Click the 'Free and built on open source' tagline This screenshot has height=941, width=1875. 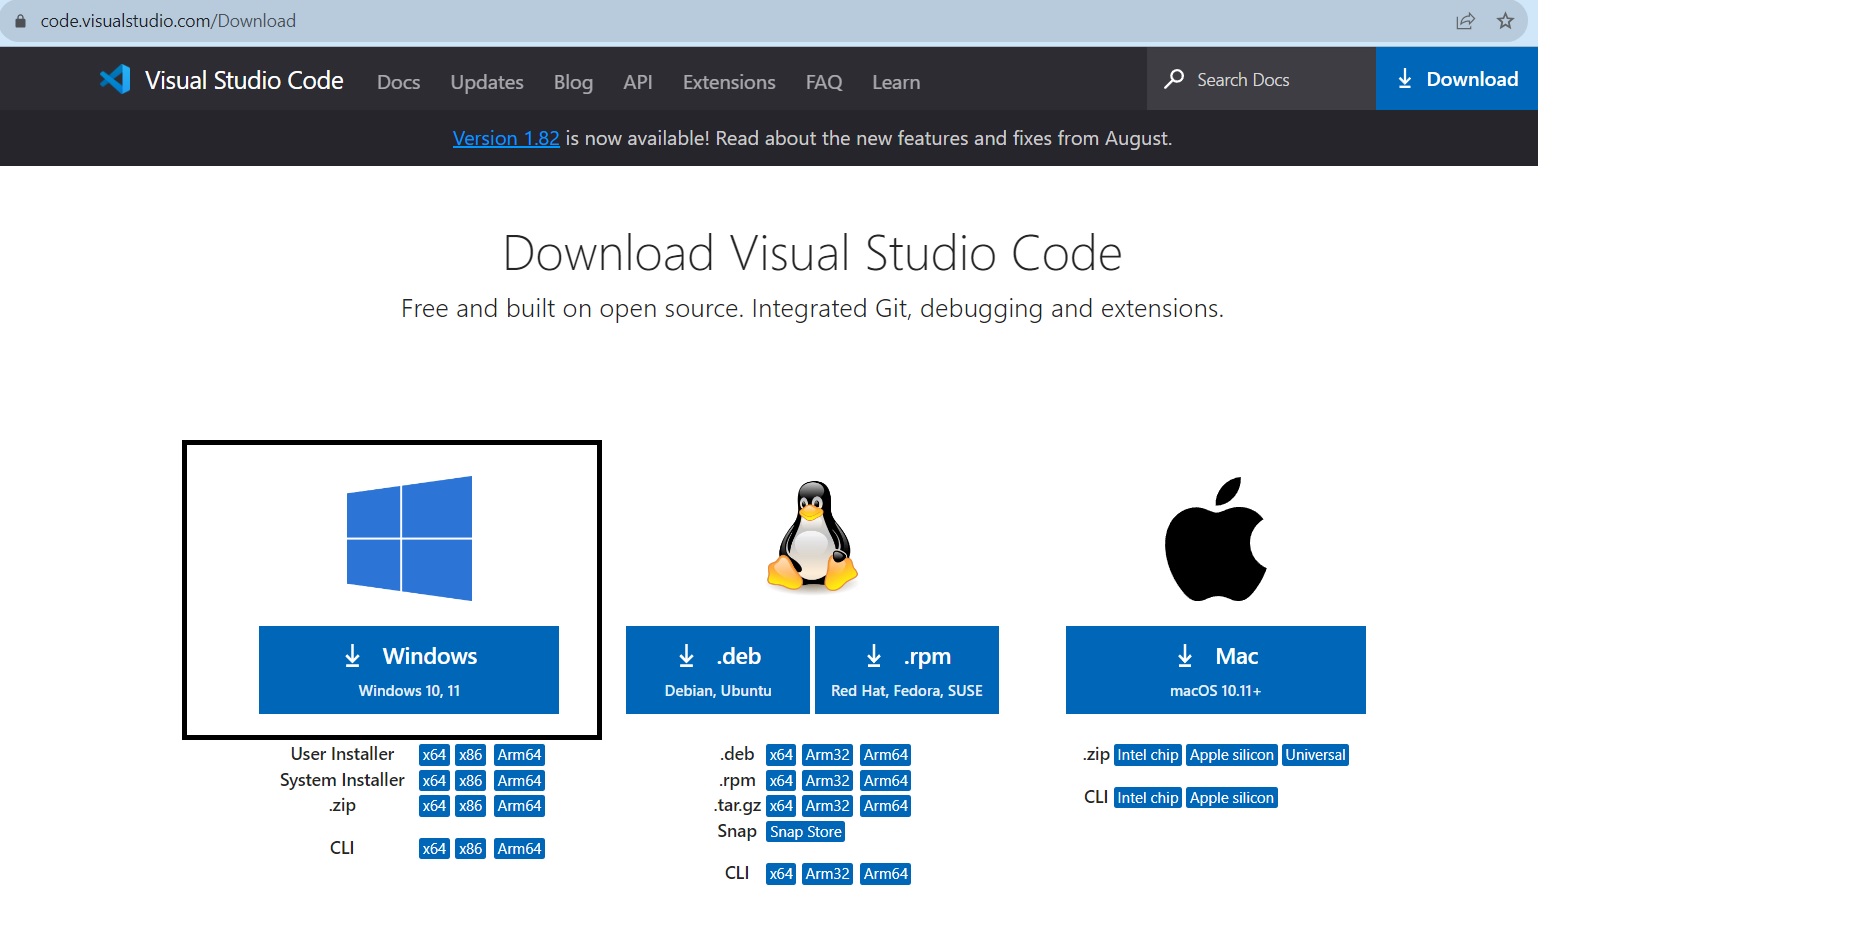tap(812, 309)
